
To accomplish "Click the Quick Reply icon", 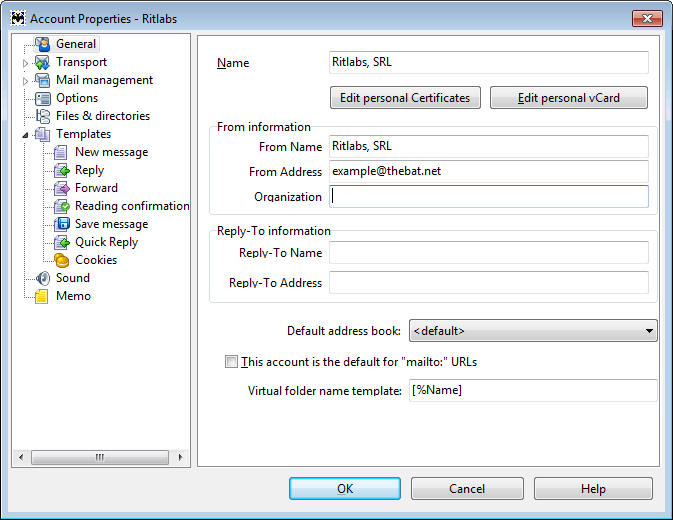I will (x=61, y=242).
